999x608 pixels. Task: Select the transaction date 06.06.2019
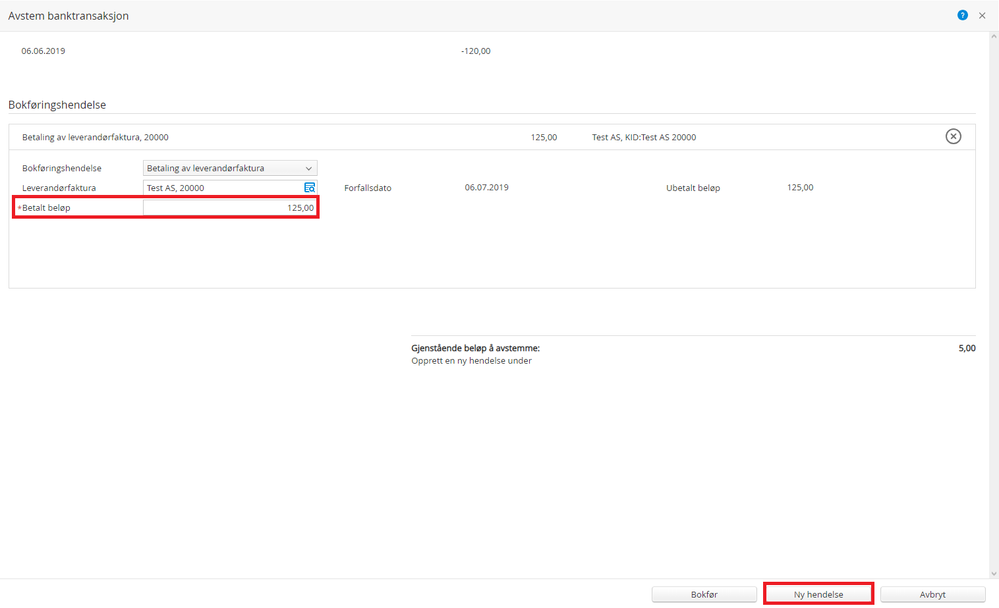point(43,51)
